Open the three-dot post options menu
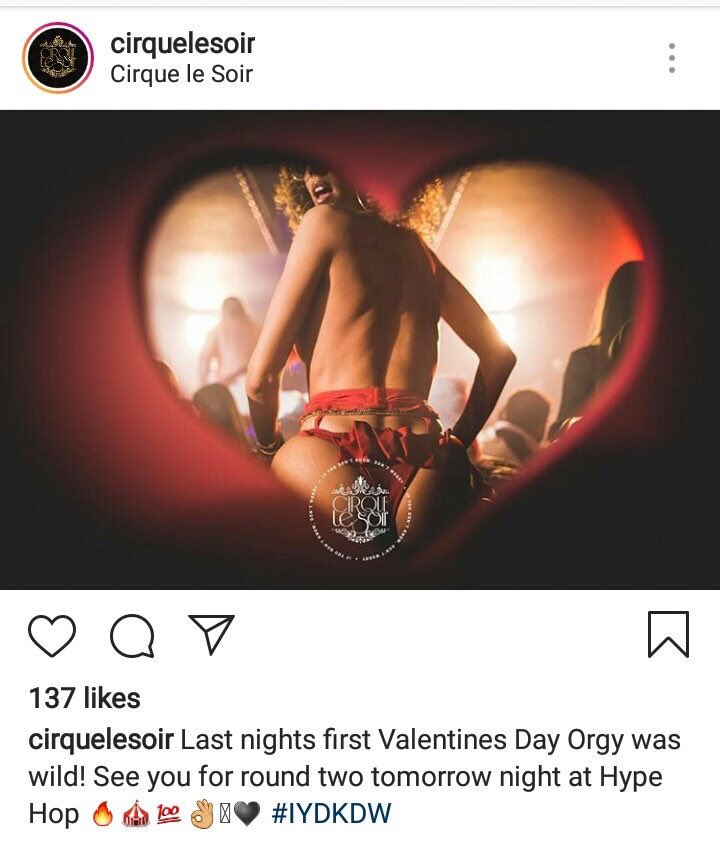Image resolution: width=720 pixels, height=841 pixels. coord(672,58)
